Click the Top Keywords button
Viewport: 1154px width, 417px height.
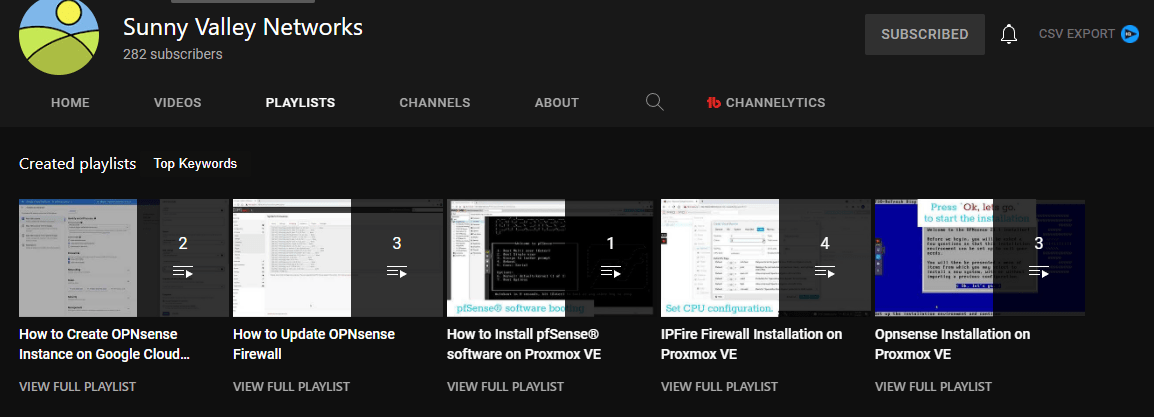coord(195,163)
